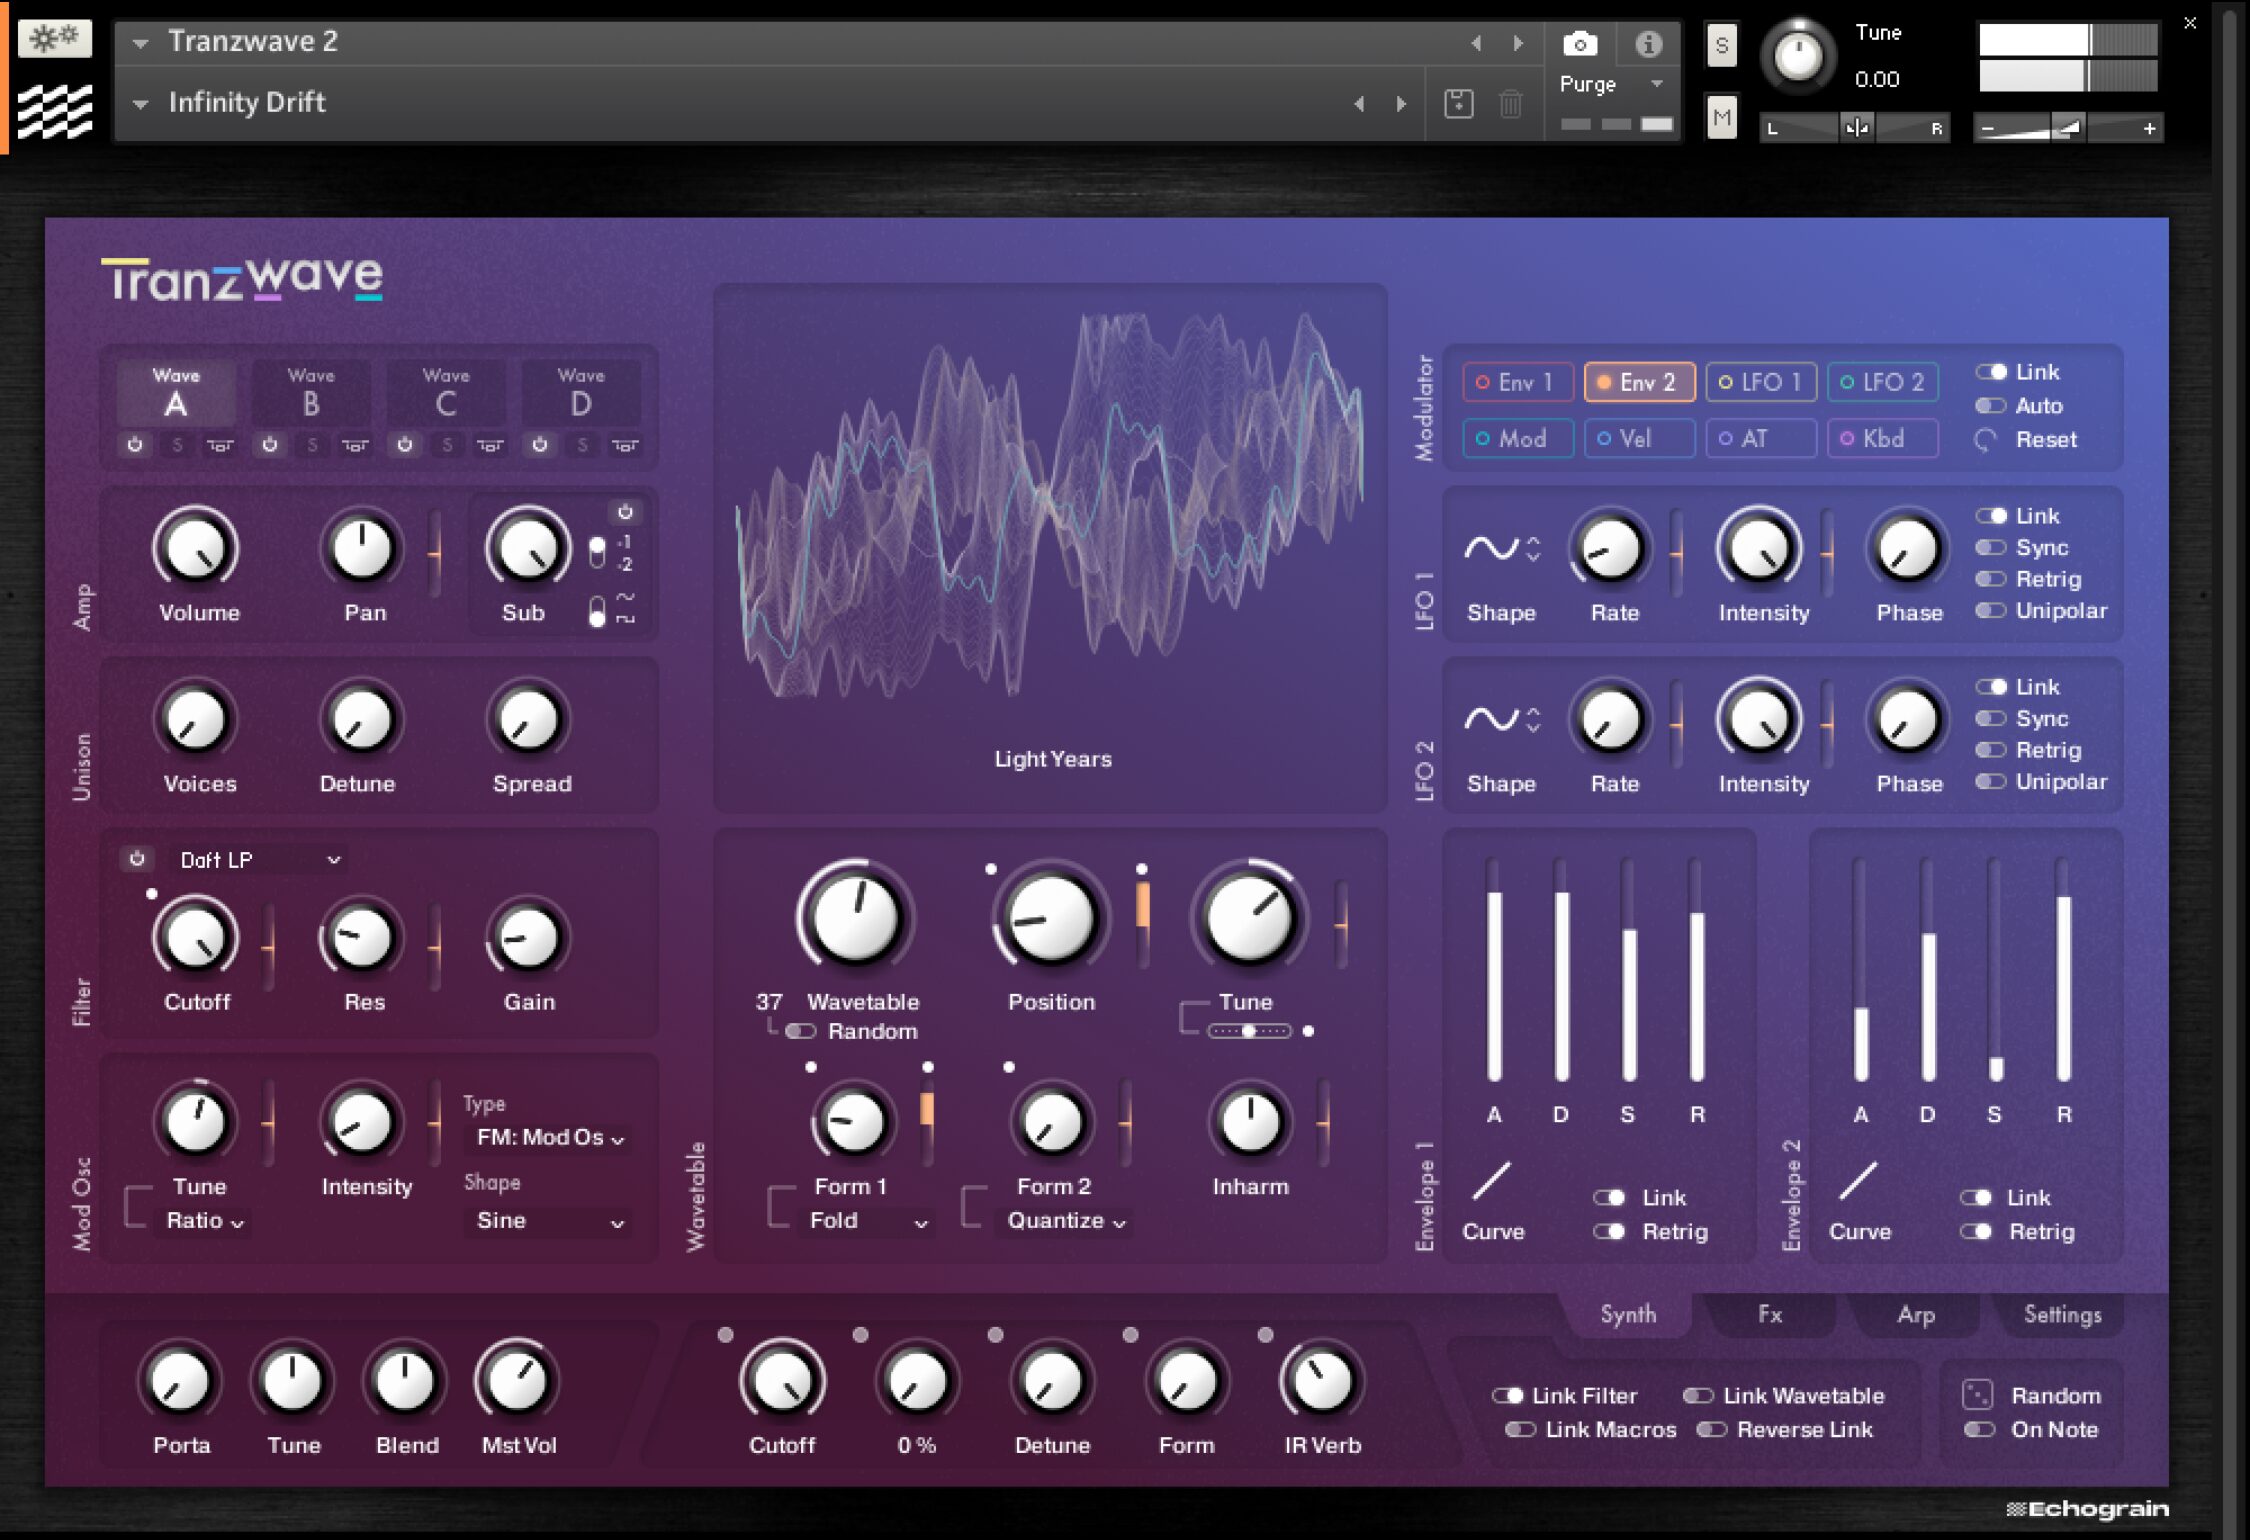This screenshot has width=2250, height=1540.
Task: Switch to the Synth tab
Action: [x=1628, y=1314]
